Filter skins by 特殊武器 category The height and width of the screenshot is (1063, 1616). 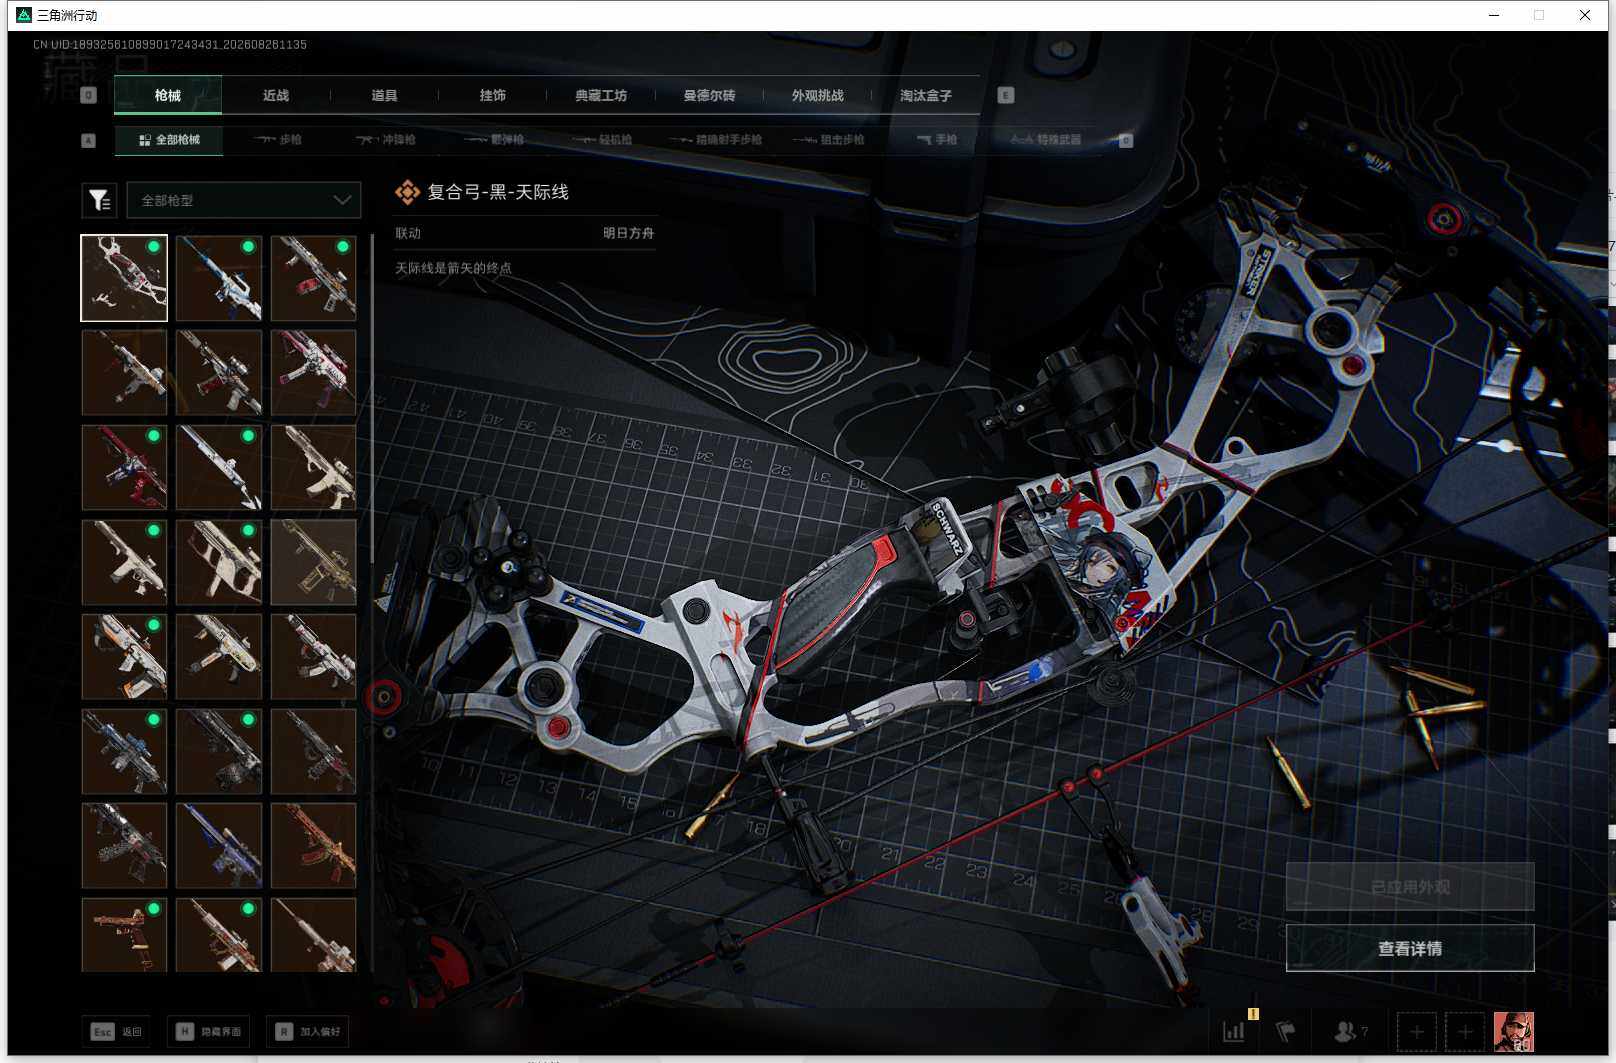[1046, 140]
